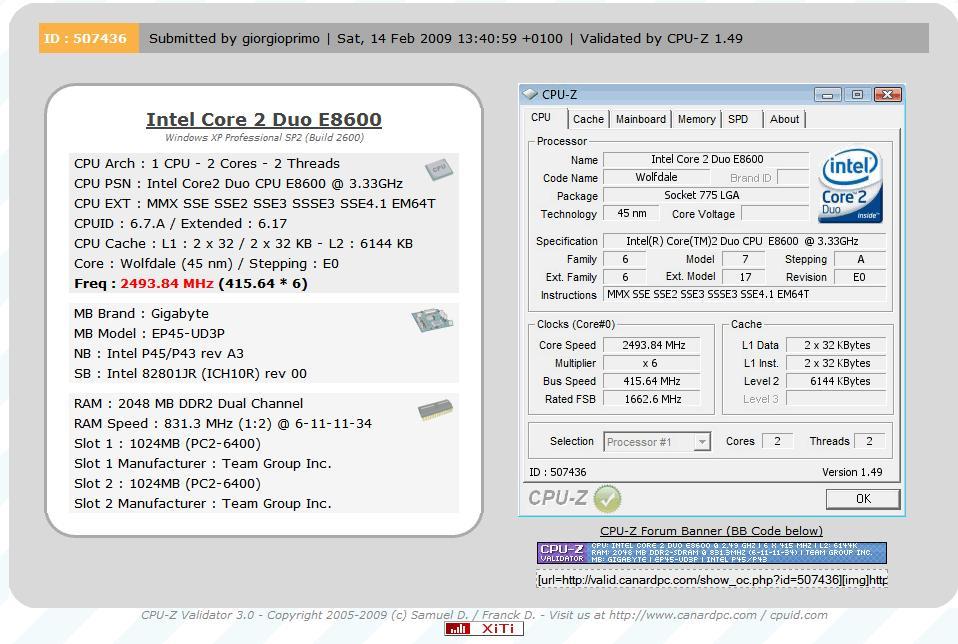The height and width of the screenshot is (644, 958).
Task: Click the Windows XP Professional SP2 subtitle
Action: point(264,137)
